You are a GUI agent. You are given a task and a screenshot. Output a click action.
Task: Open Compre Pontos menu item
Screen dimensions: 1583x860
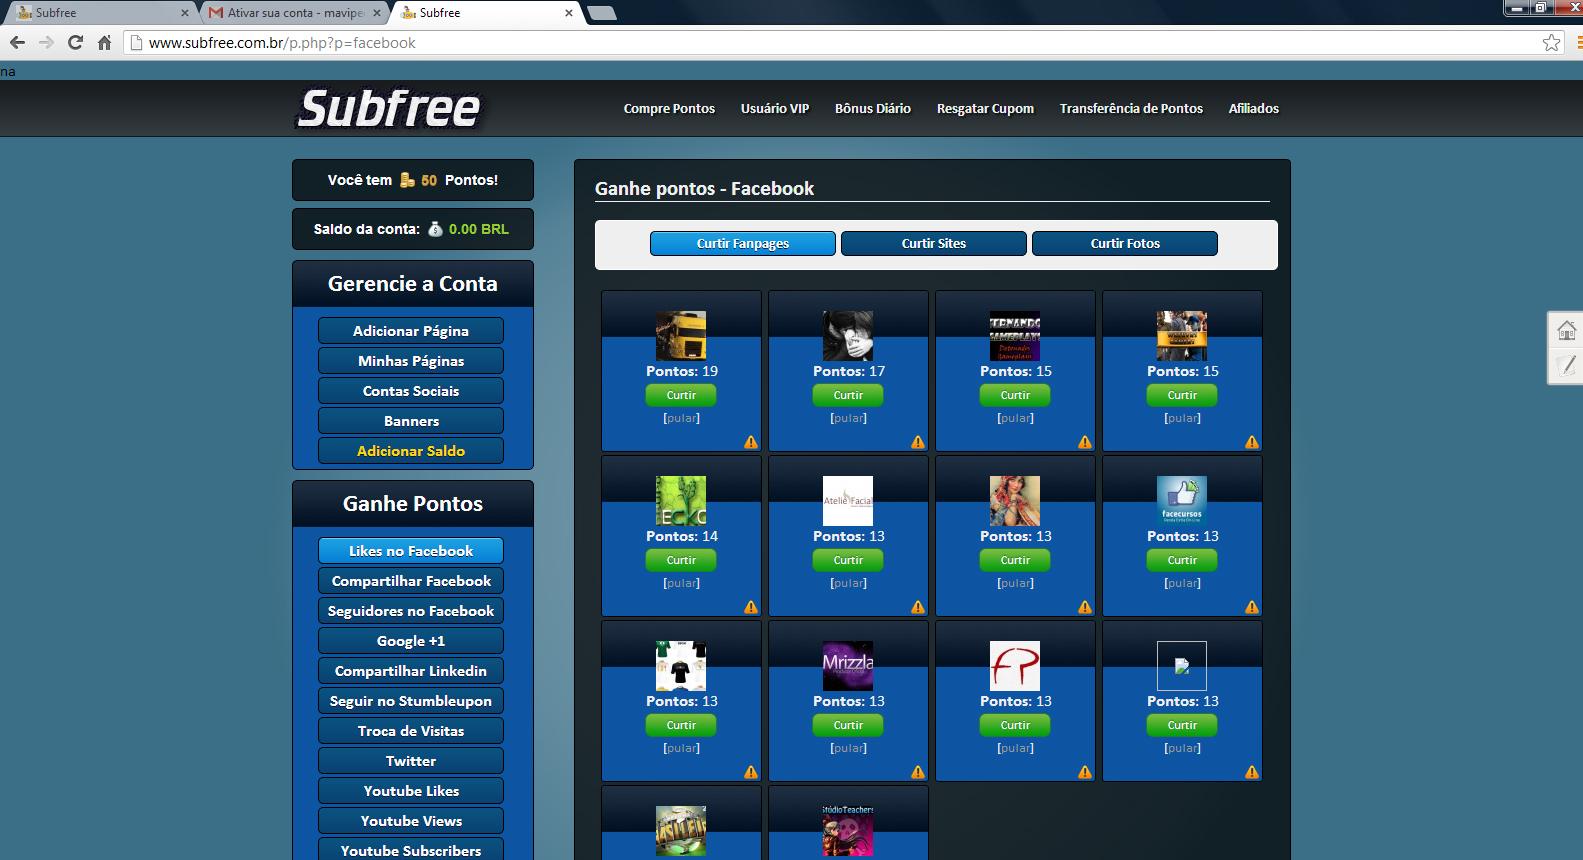pyautogui.click(x=669, y=108)
